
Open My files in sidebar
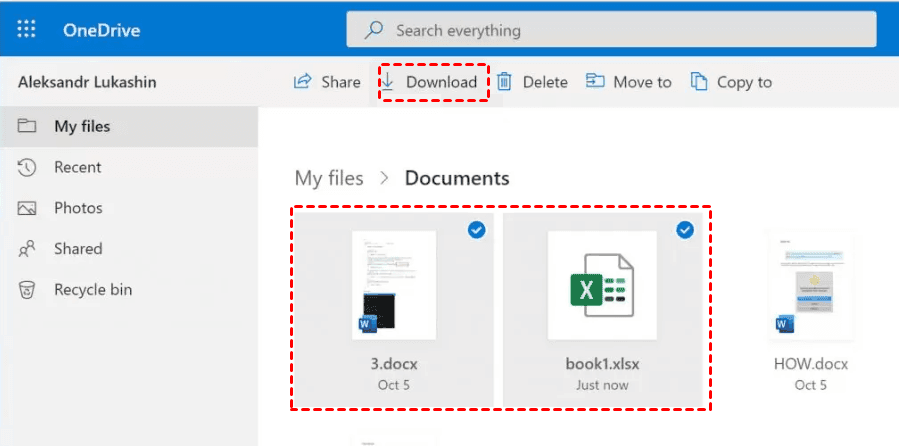[129, 126]
